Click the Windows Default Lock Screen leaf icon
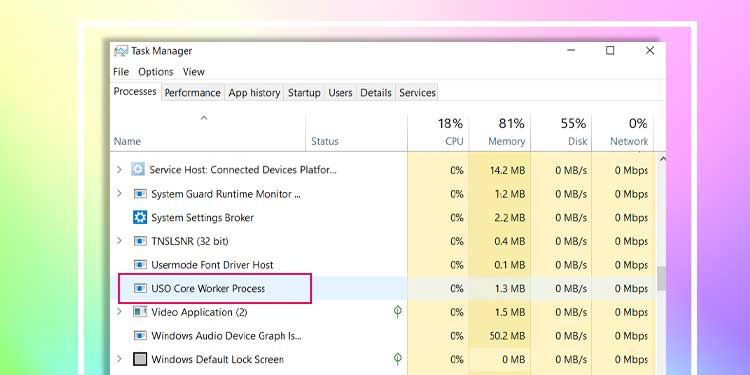 (397, 359)
